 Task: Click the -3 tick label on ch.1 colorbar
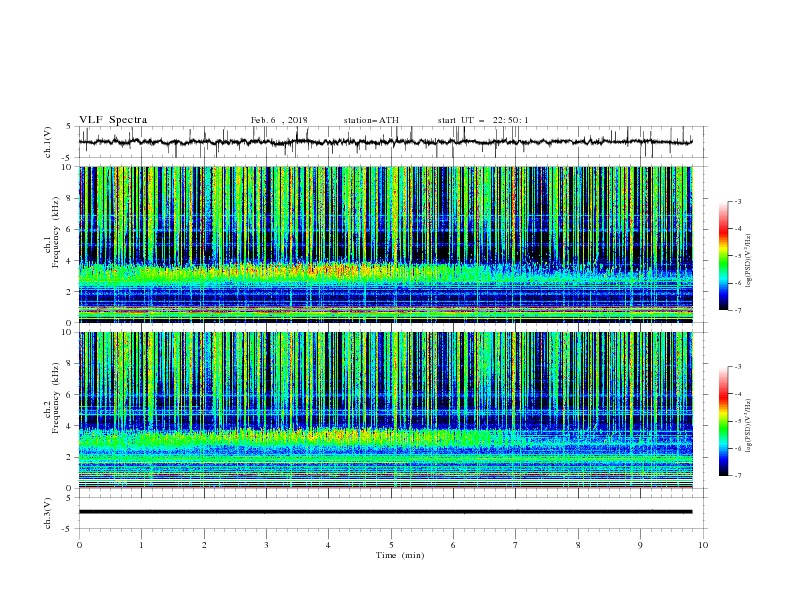coord(737,201)
